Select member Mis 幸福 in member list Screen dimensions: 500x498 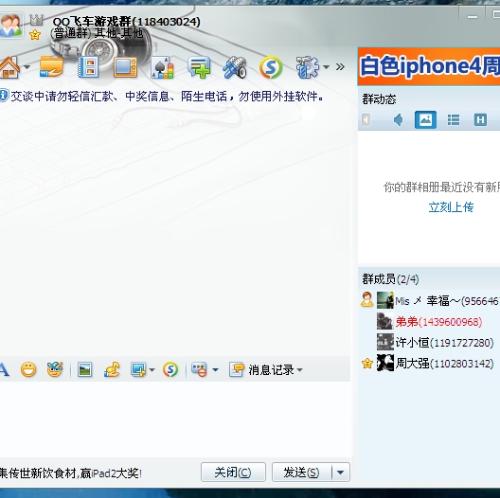(x=430, y=301)
